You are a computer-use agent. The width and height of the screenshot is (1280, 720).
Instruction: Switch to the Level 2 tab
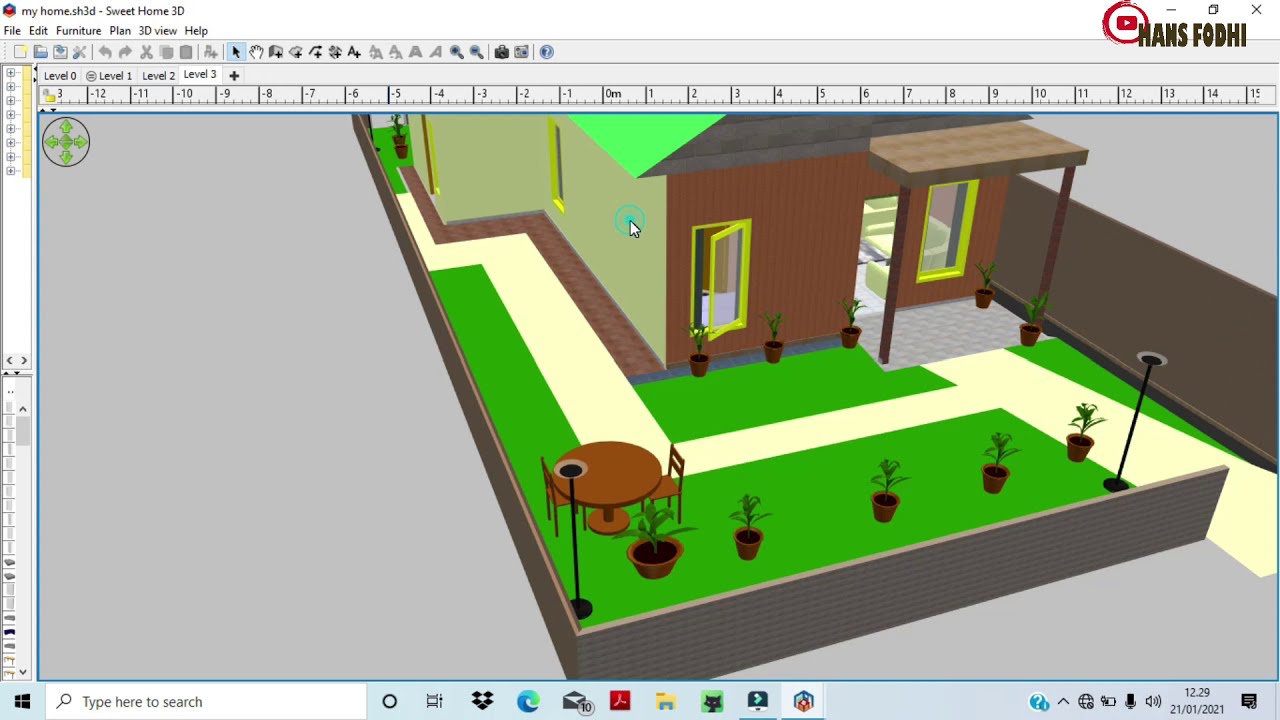pos(158,76)
